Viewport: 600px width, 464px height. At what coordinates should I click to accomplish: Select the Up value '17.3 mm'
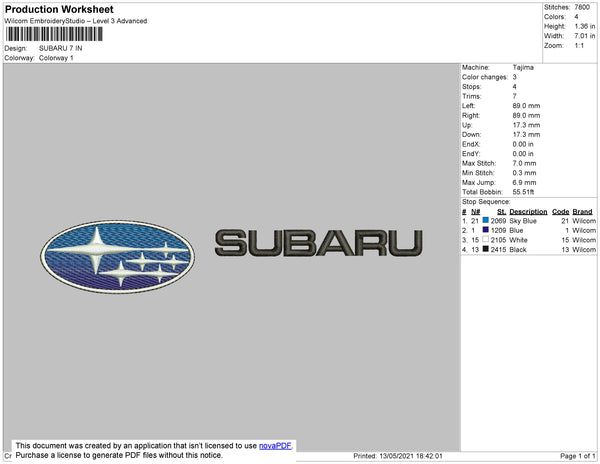(526, 125)
